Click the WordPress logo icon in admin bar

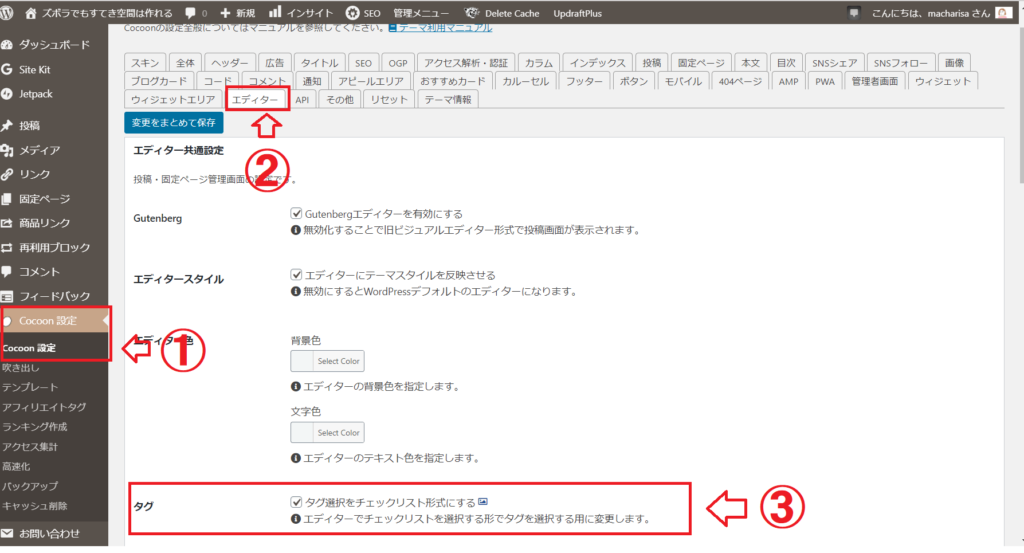pyautogui.click(x=12, y=13)
